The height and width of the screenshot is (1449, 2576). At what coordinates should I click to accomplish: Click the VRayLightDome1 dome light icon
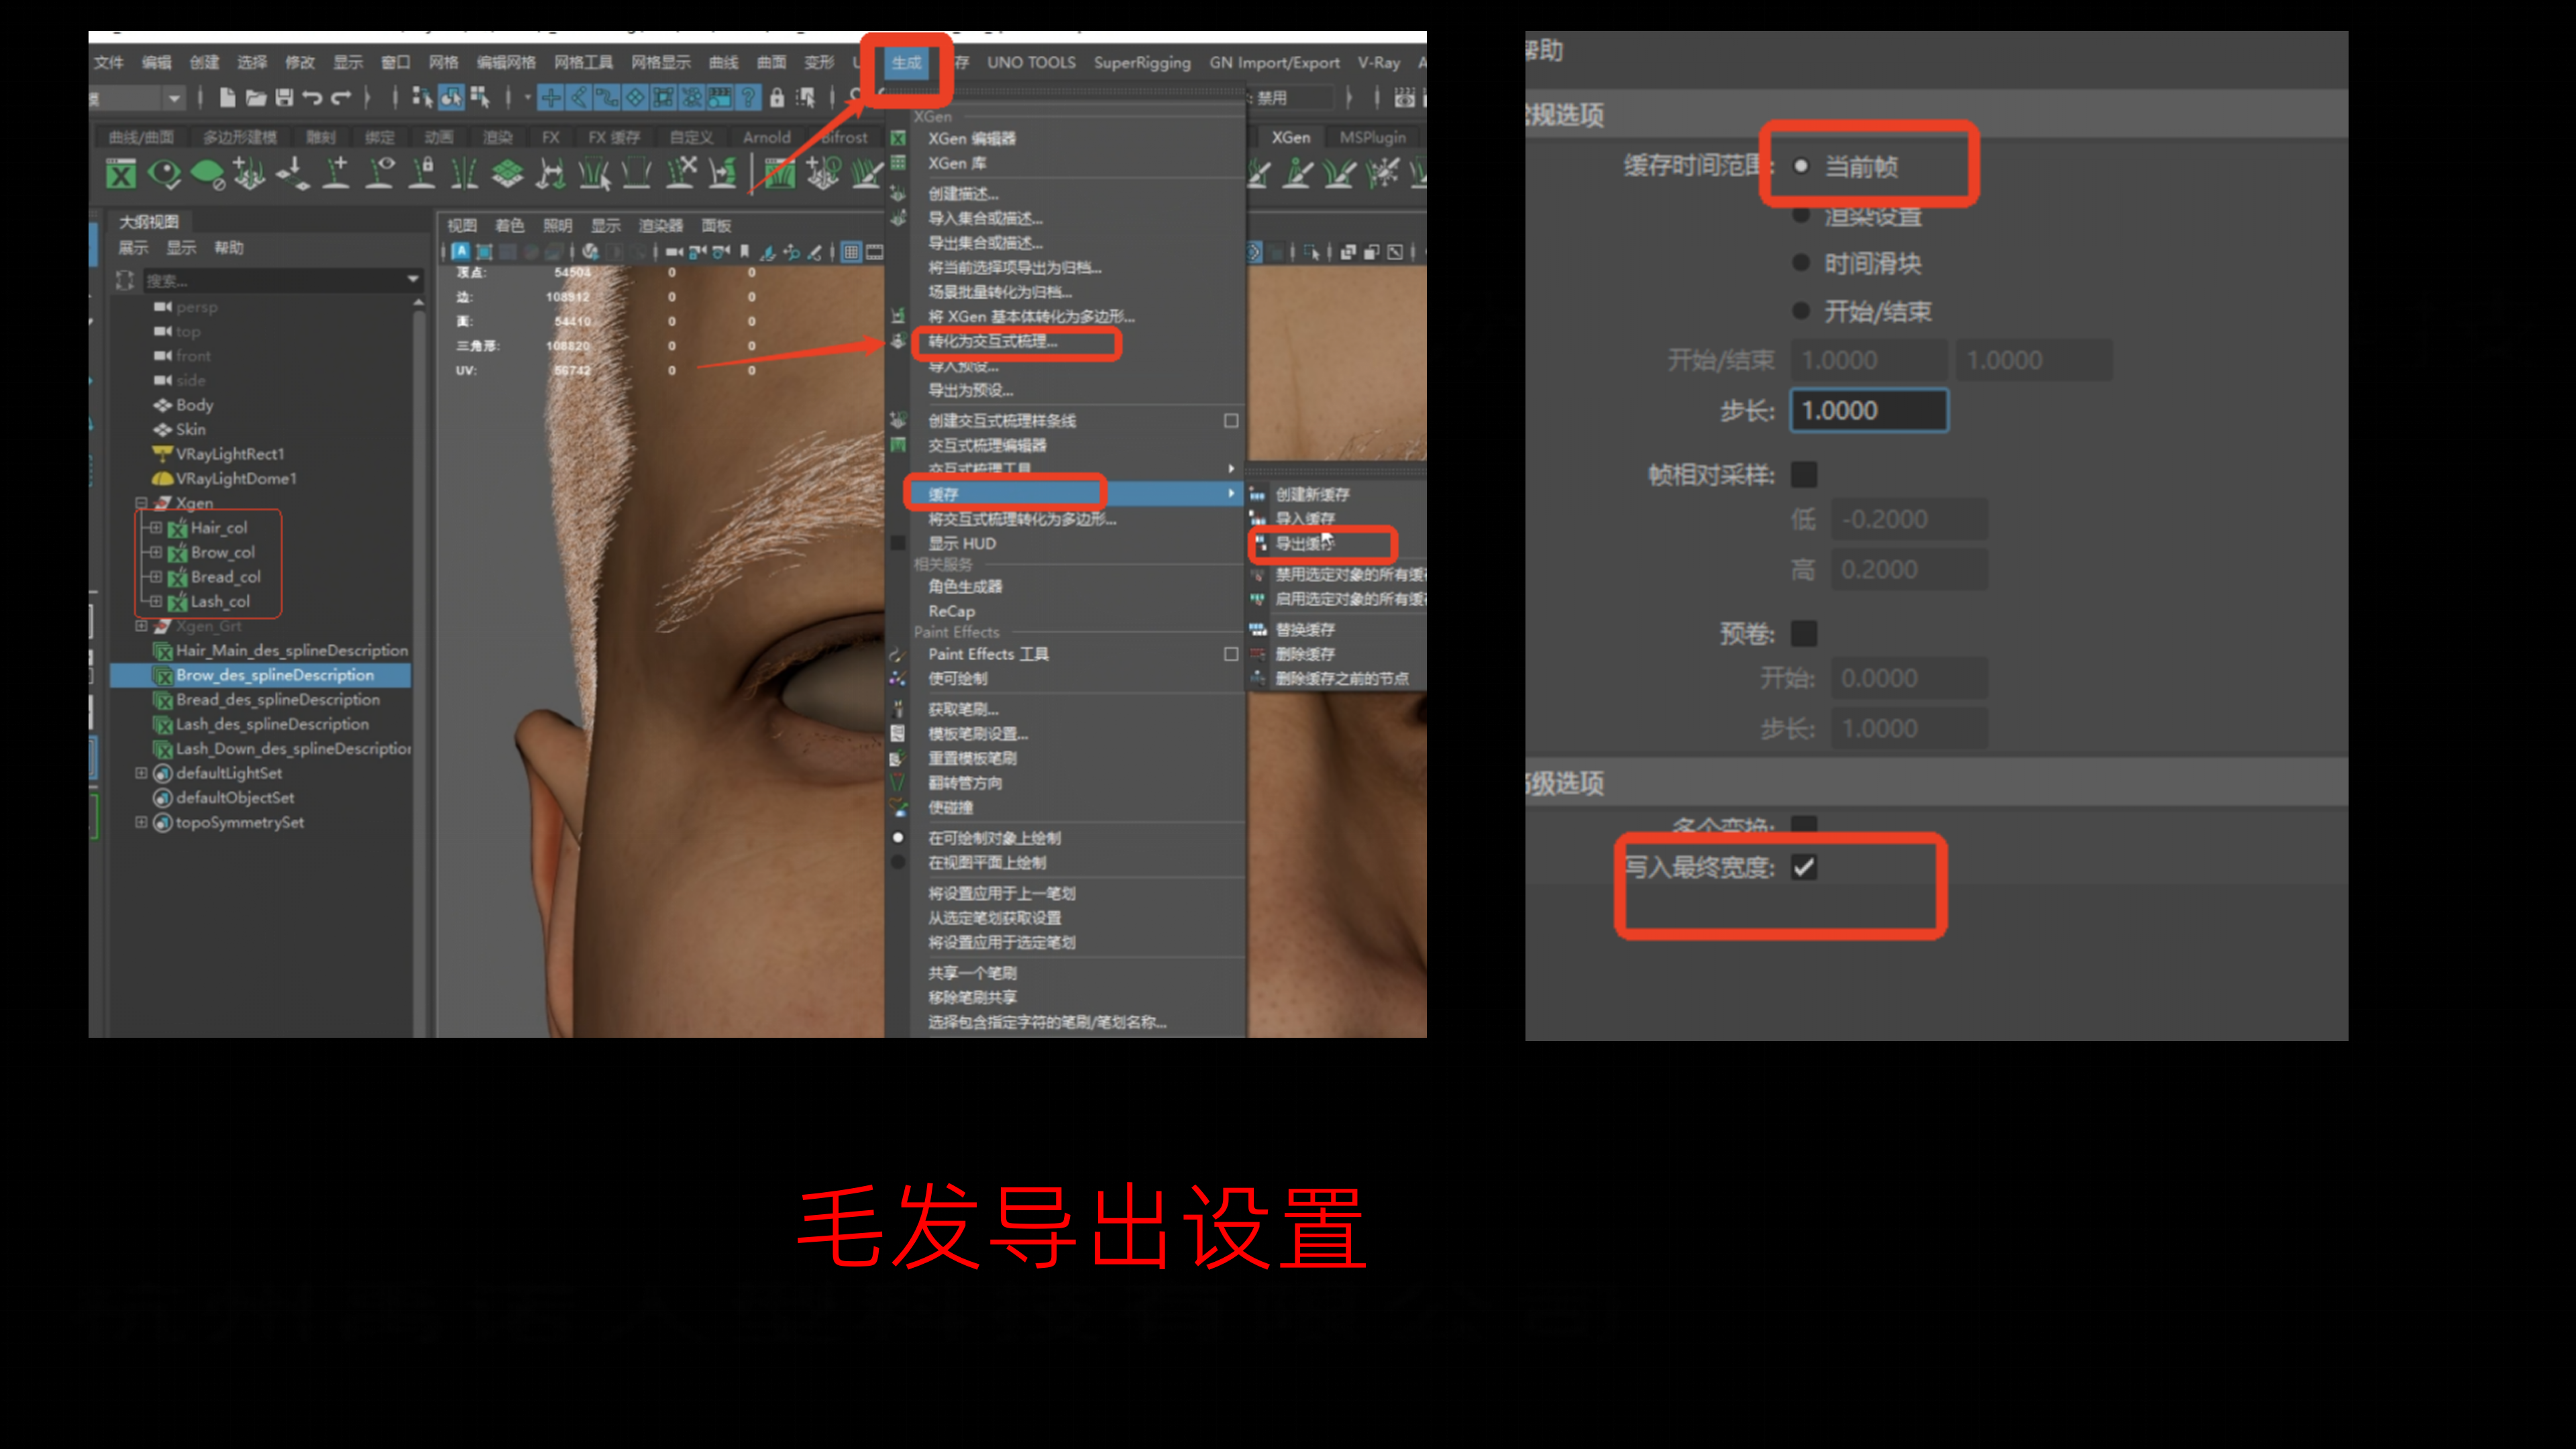162,479
